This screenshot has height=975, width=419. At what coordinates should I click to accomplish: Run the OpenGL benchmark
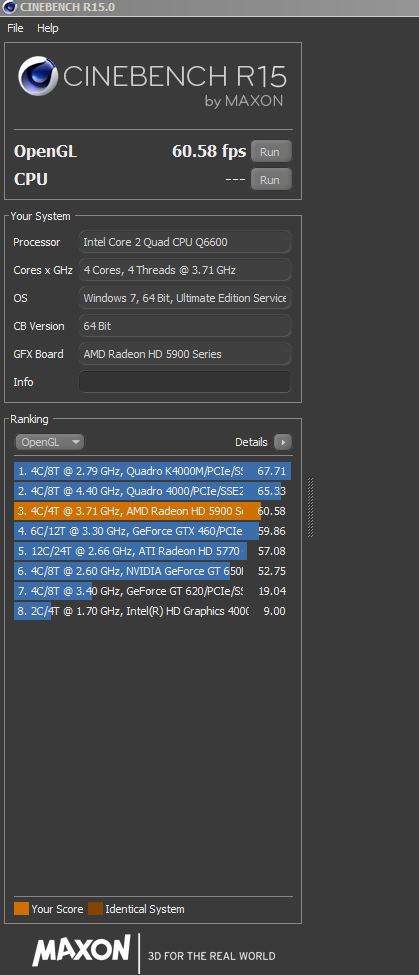tap(271, 152)
